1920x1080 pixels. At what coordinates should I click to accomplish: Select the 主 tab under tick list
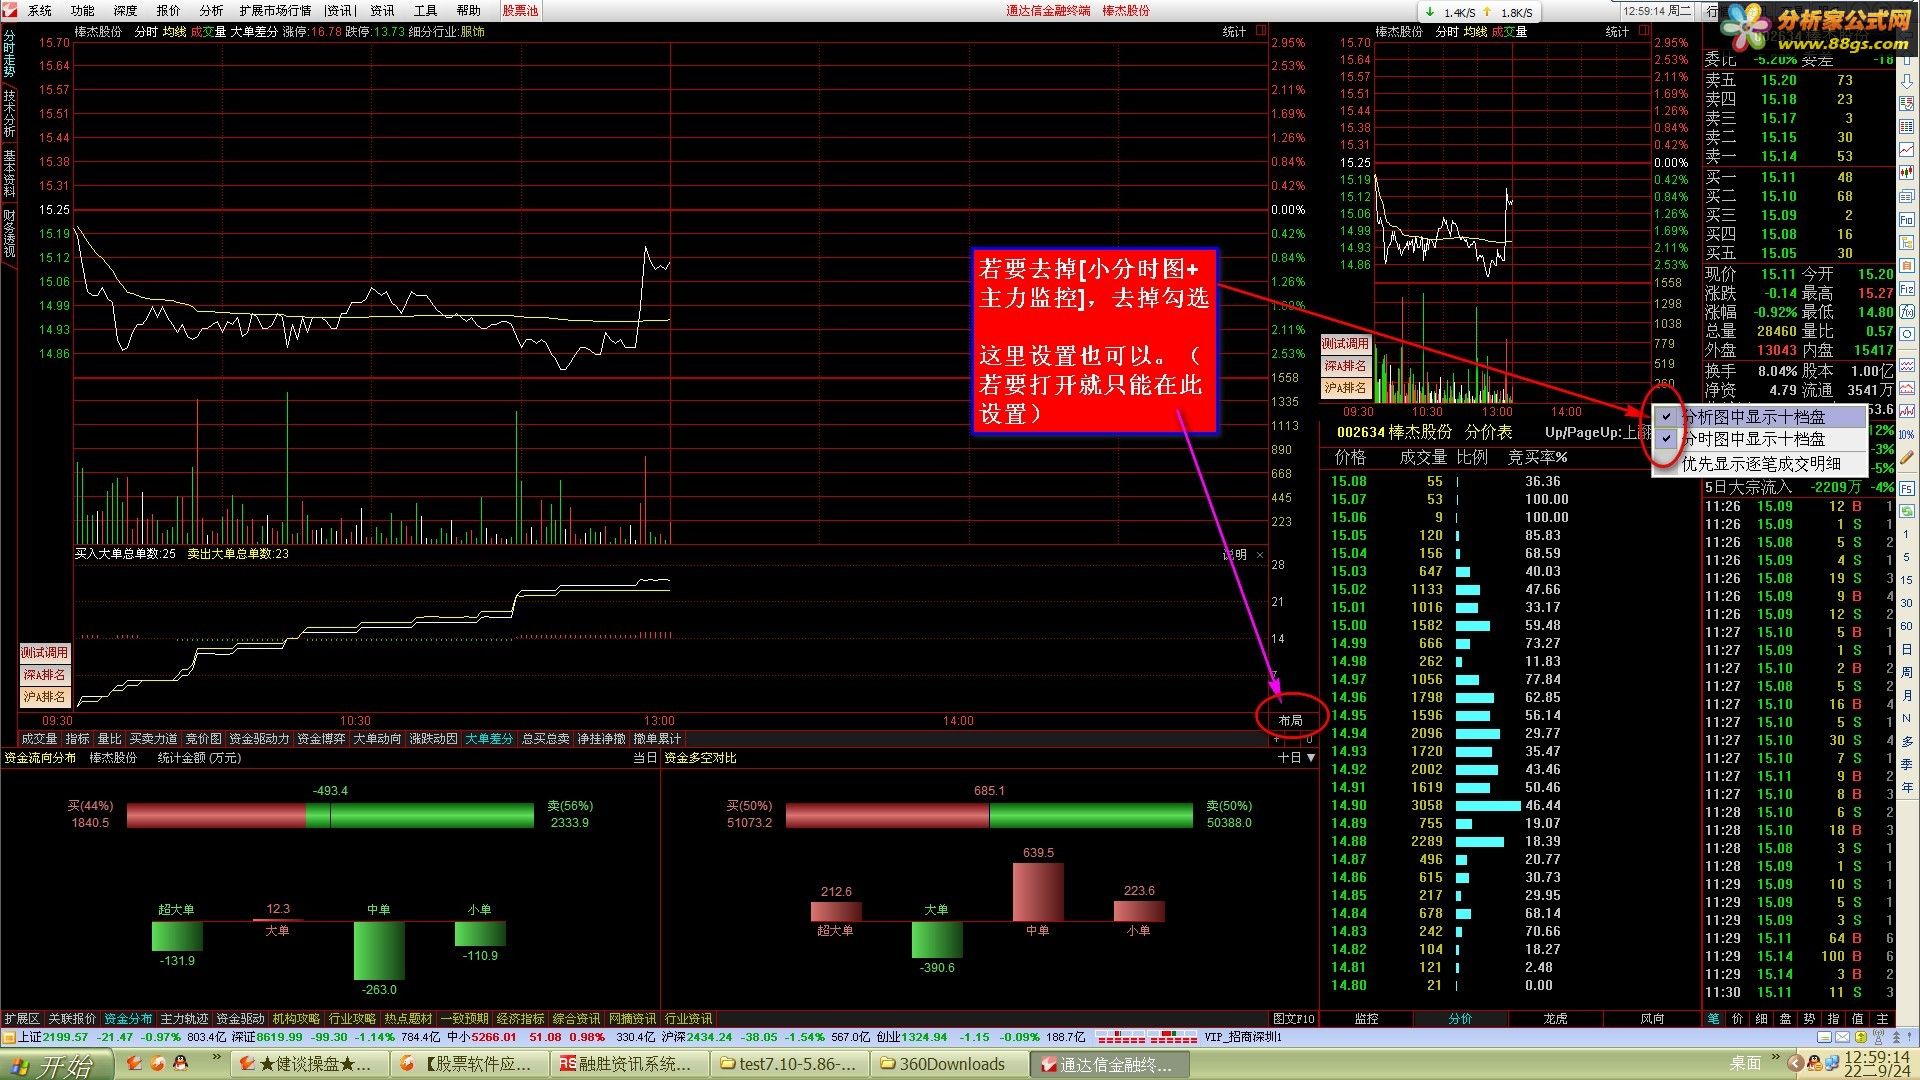(1882, 1019)
